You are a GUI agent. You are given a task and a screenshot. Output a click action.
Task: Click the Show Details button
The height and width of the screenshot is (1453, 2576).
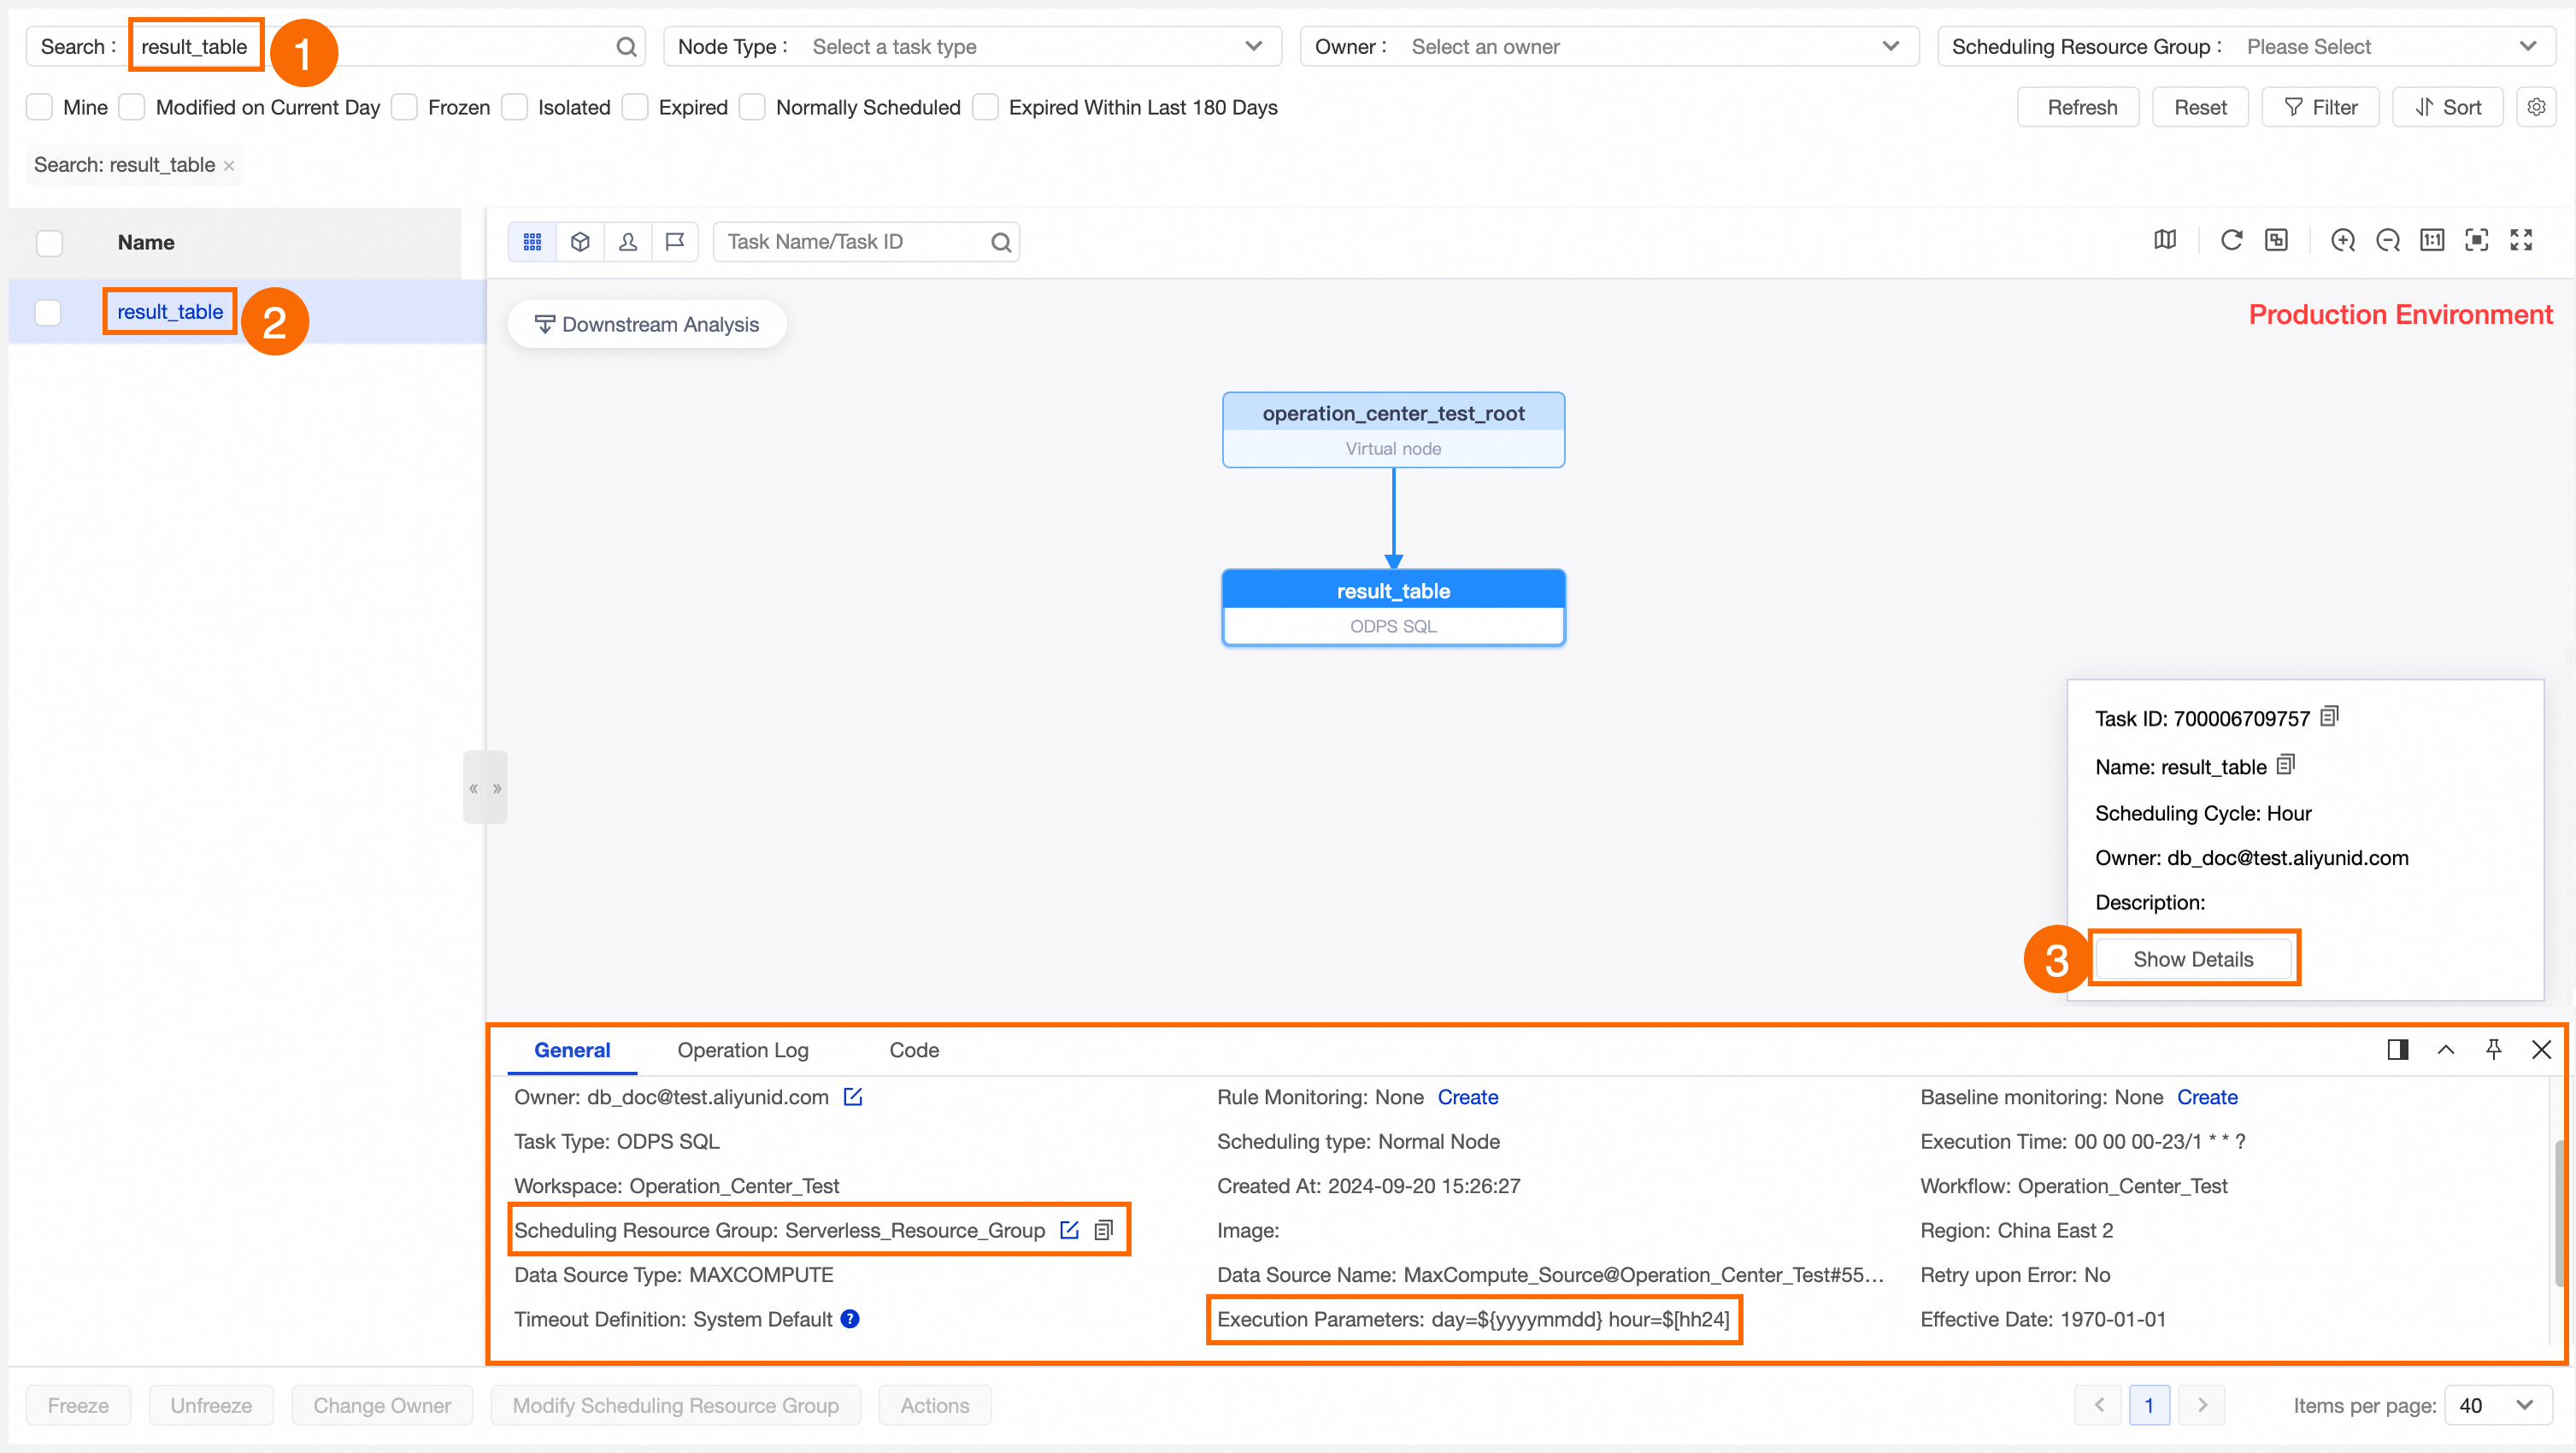[x=2192, y=959]
